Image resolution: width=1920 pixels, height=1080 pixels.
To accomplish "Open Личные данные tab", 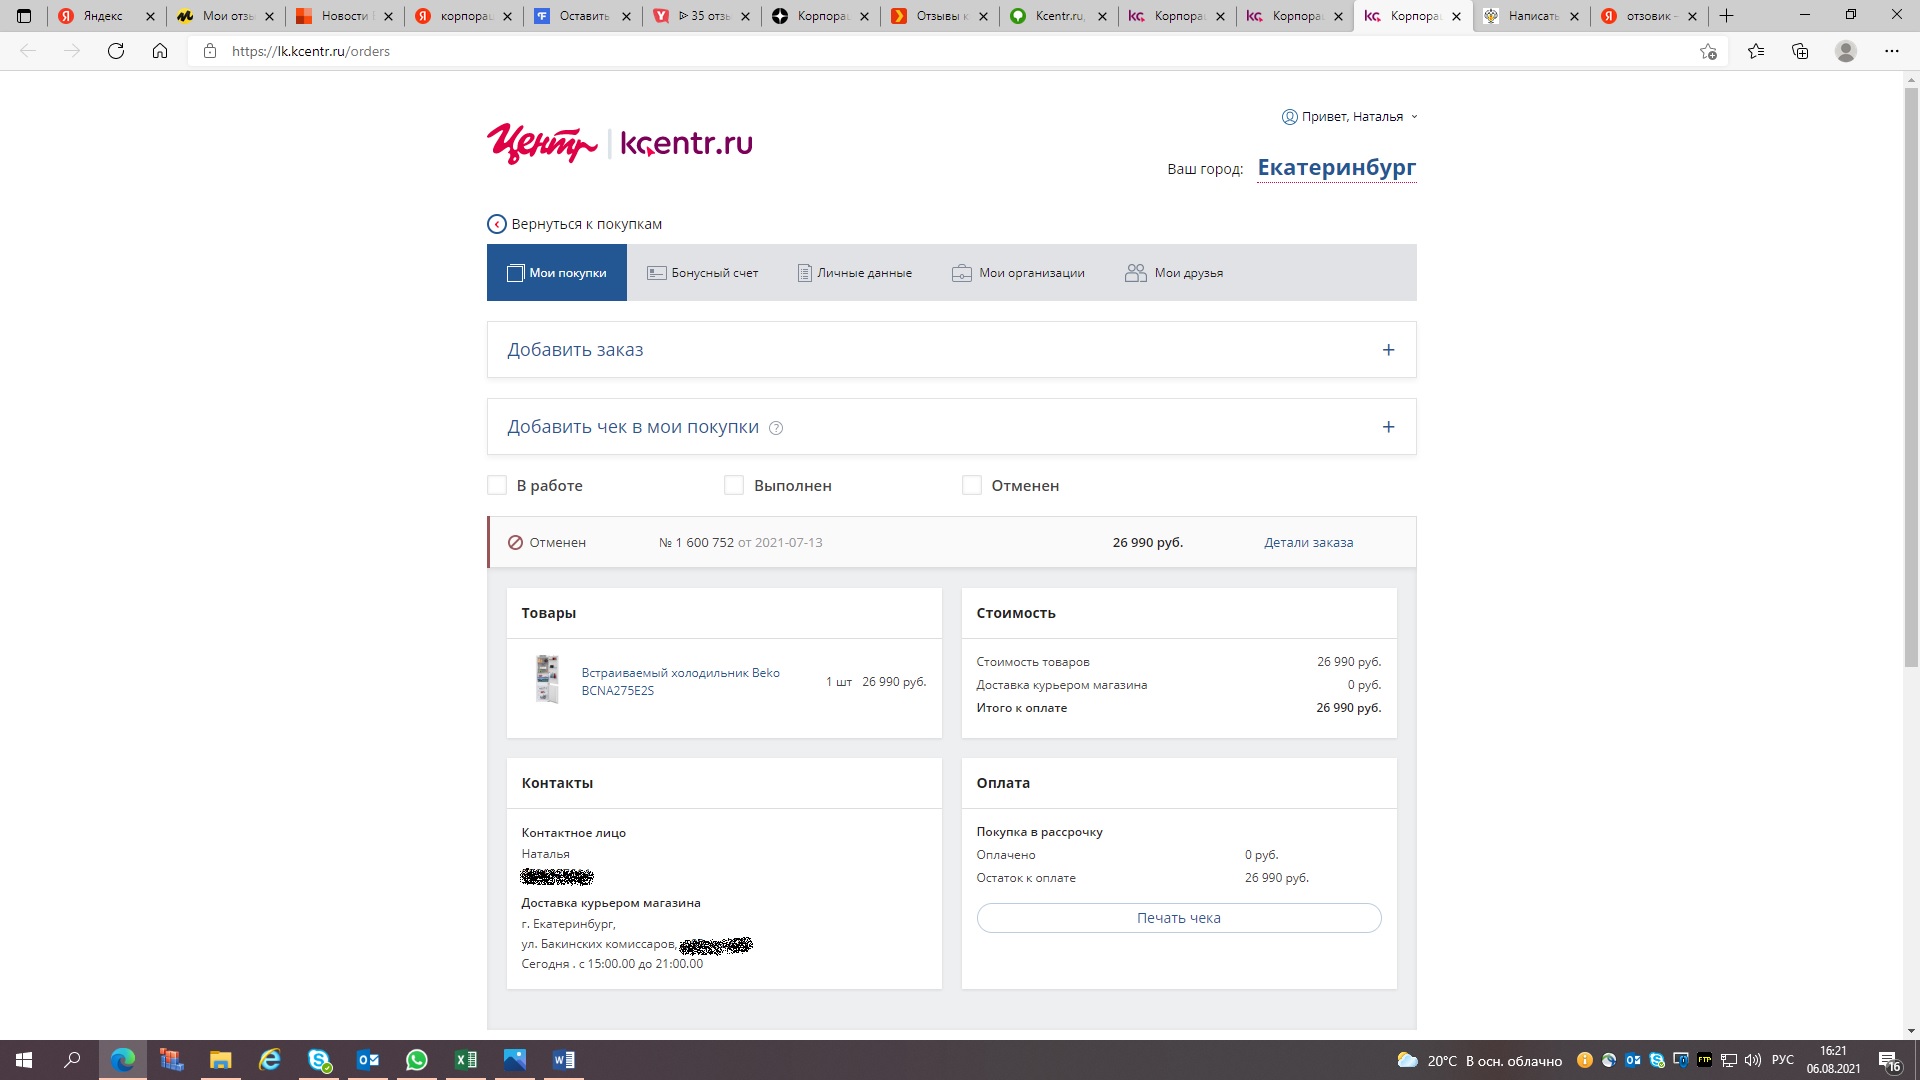I will [855, 273].
